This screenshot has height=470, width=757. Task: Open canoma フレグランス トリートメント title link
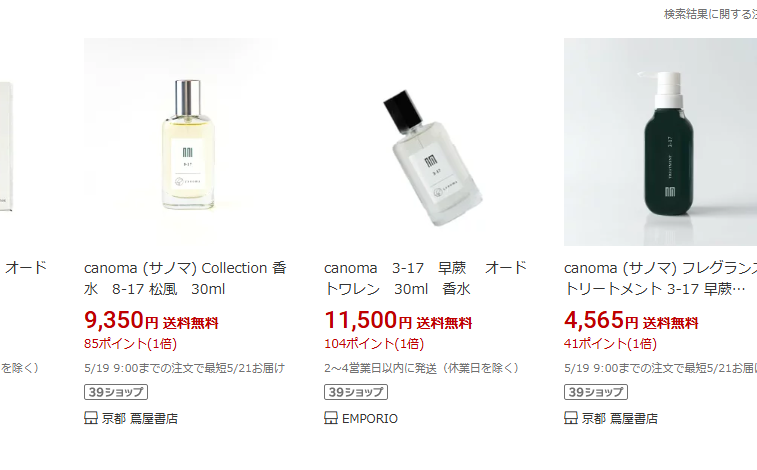pyautogui.click(x=660, y=278)
